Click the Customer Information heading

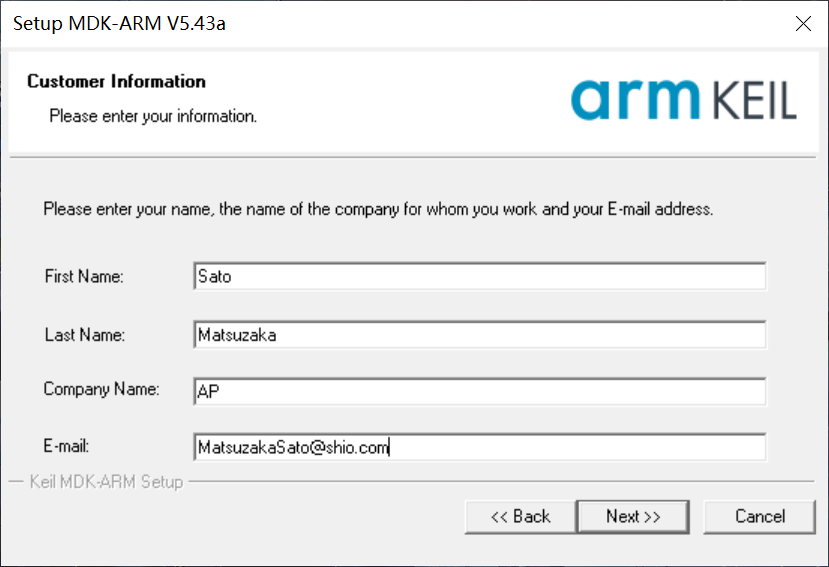[x=116, y=82]
